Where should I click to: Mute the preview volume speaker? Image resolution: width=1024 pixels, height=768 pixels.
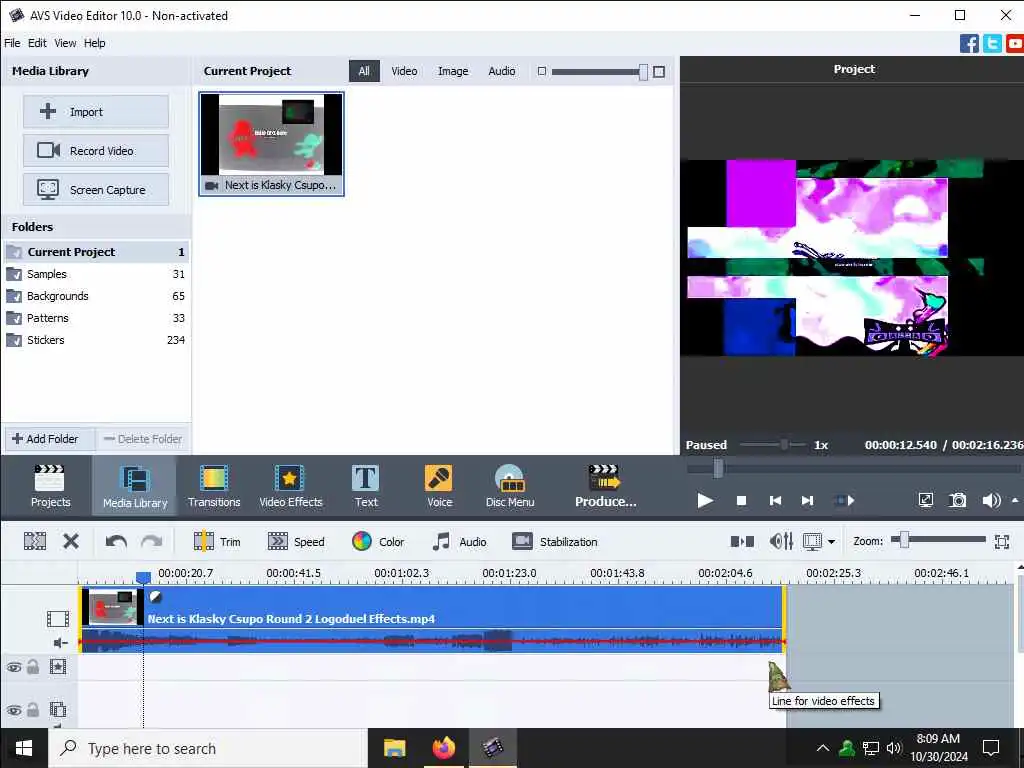click(x=991, y=500)
